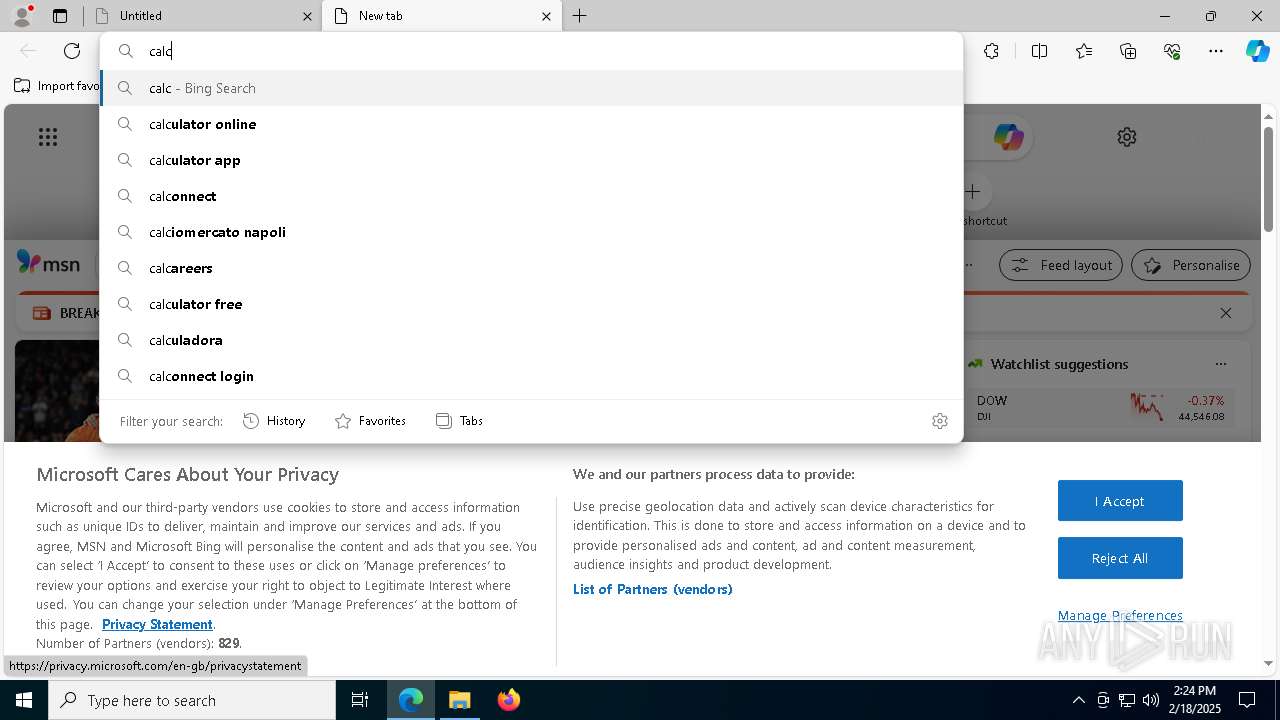Screen dimensions: 1280x720
Task: Open List of Partners (vendors) link
Action: tap(652, 589)
